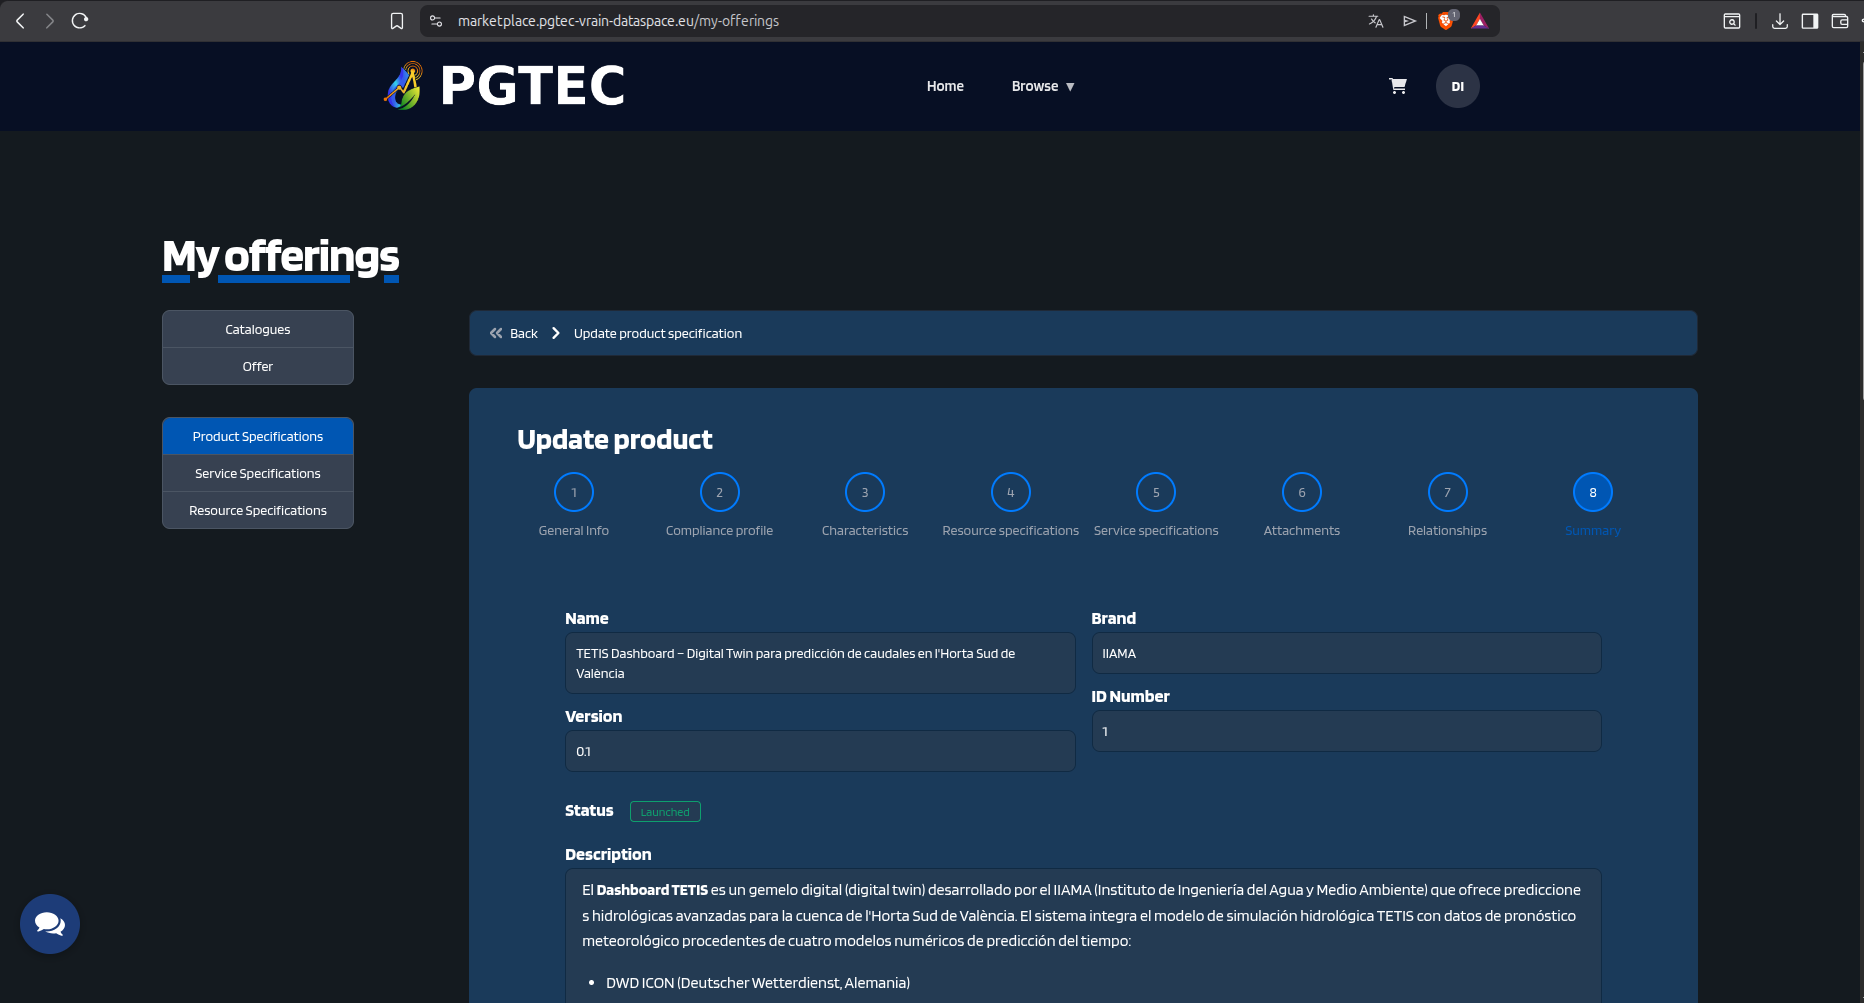
Task: Open the translate page icon
Action: [x=1376, y=21]
